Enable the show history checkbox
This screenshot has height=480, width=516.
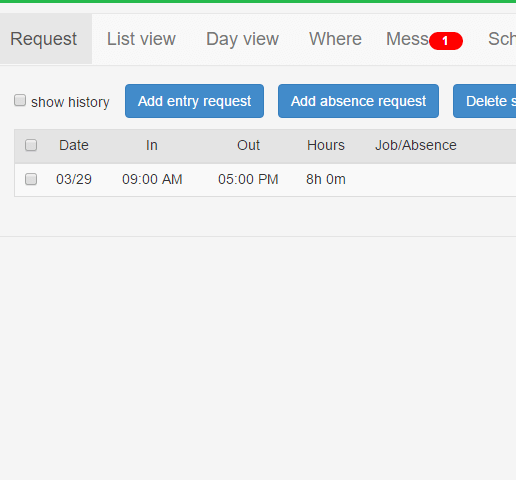[x=20, y=100]
